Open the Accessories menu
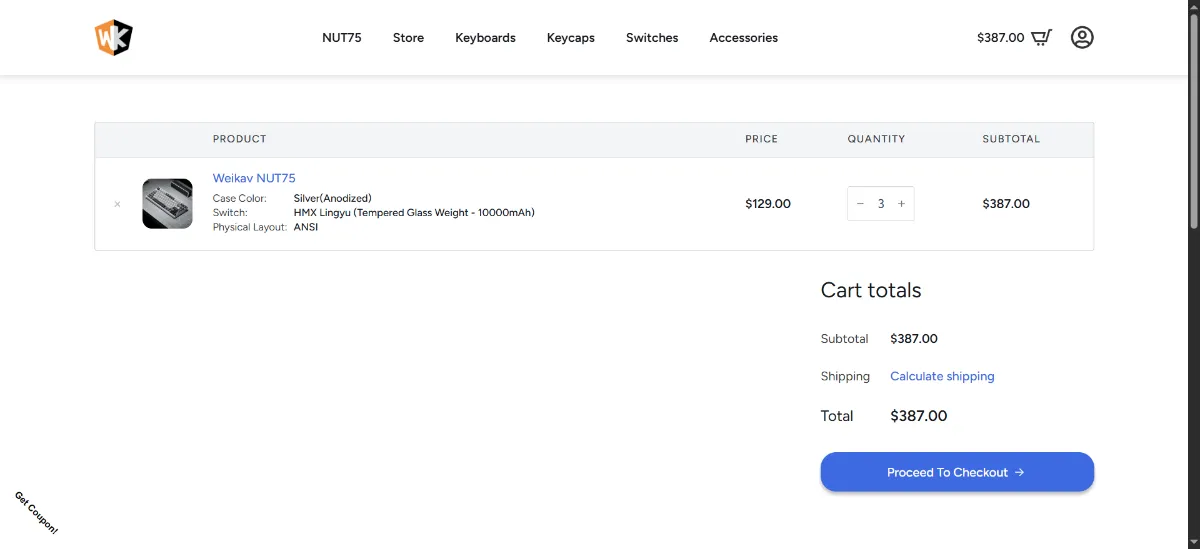Image resolution: width=1200 pixels, height=549 pixels. click(743, 38)
